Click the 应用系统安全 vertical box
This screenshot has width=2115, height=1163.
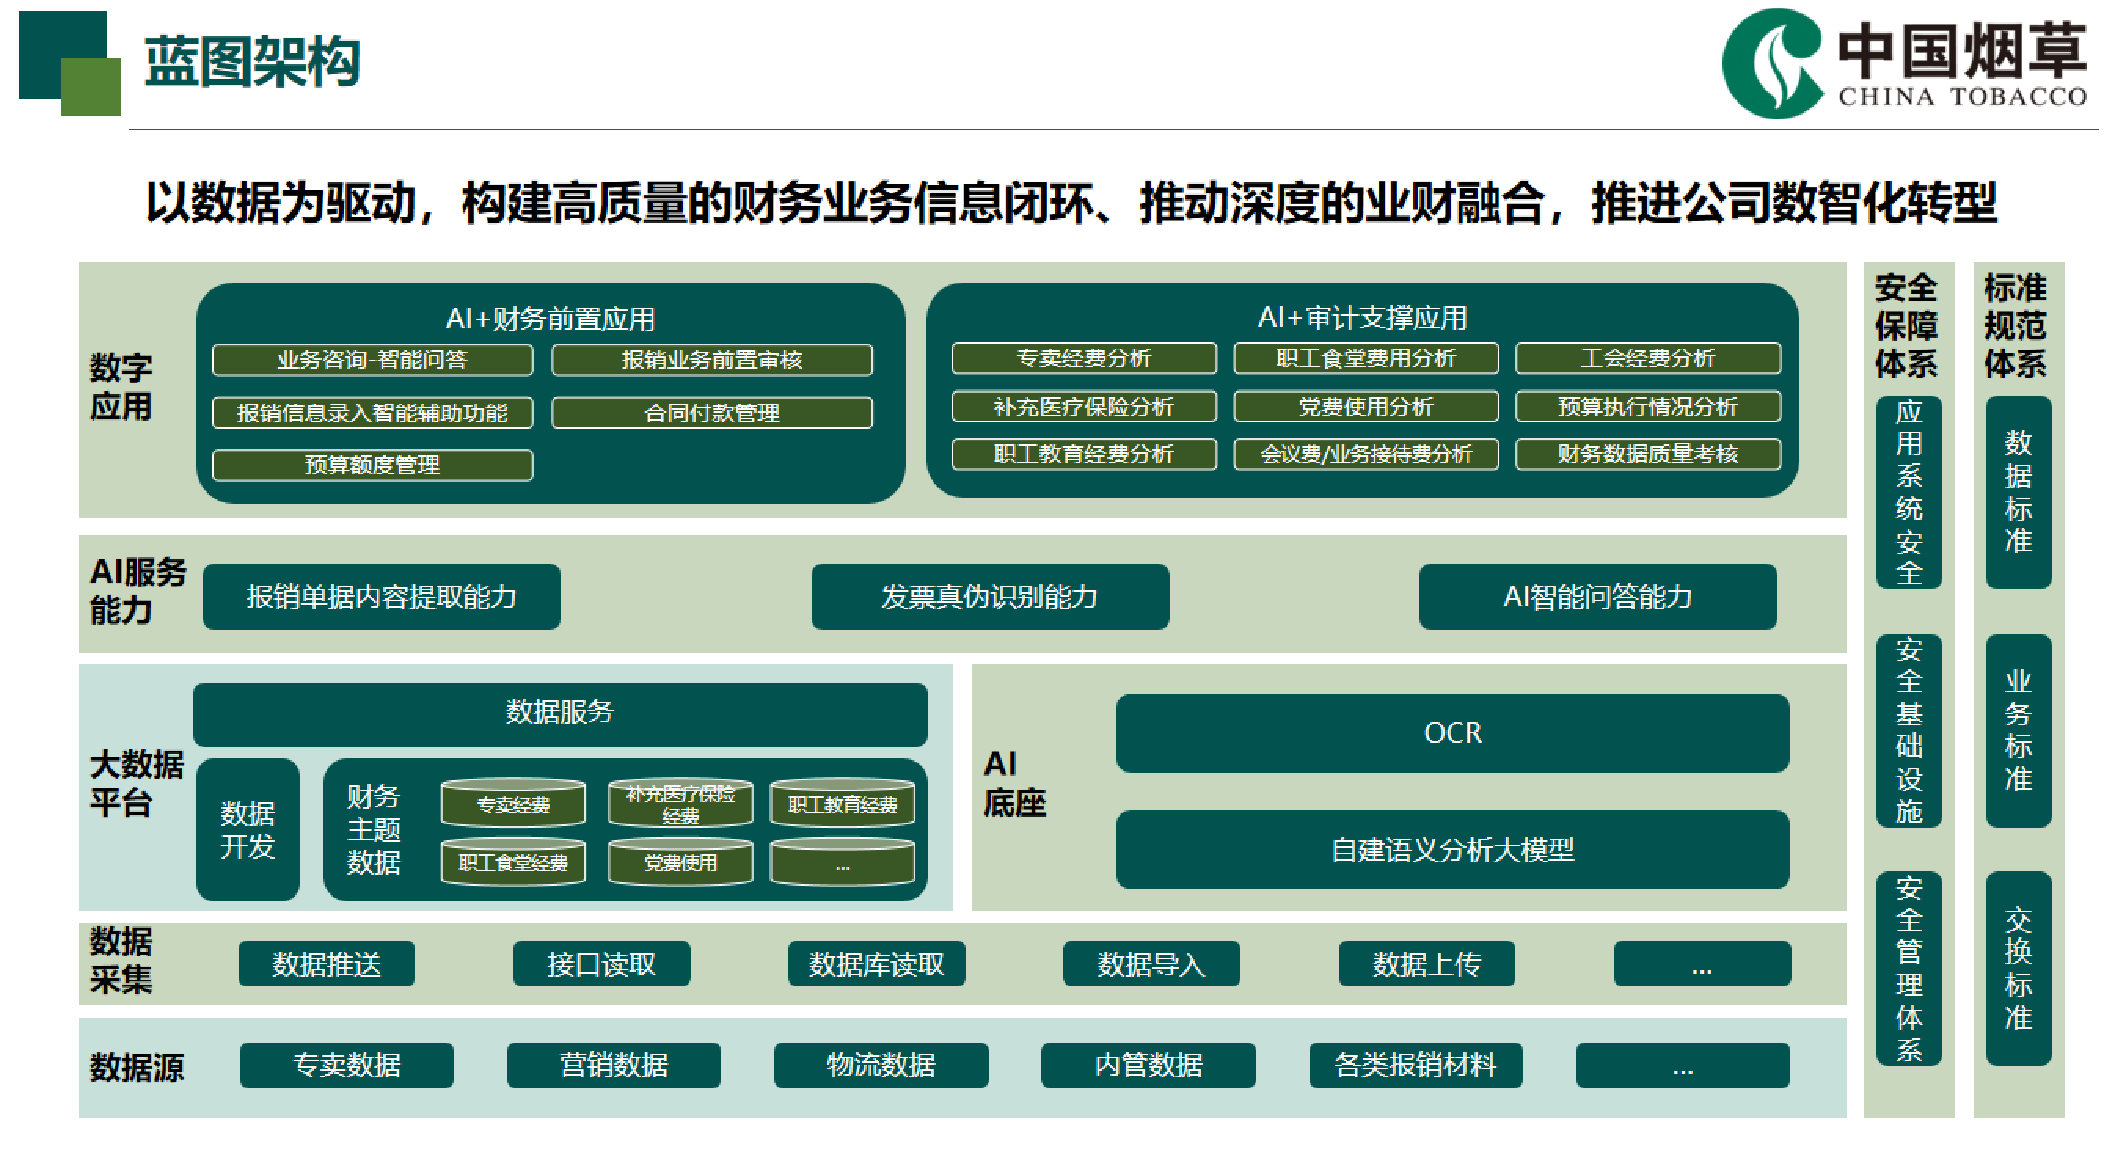(x=1908, y=492)
